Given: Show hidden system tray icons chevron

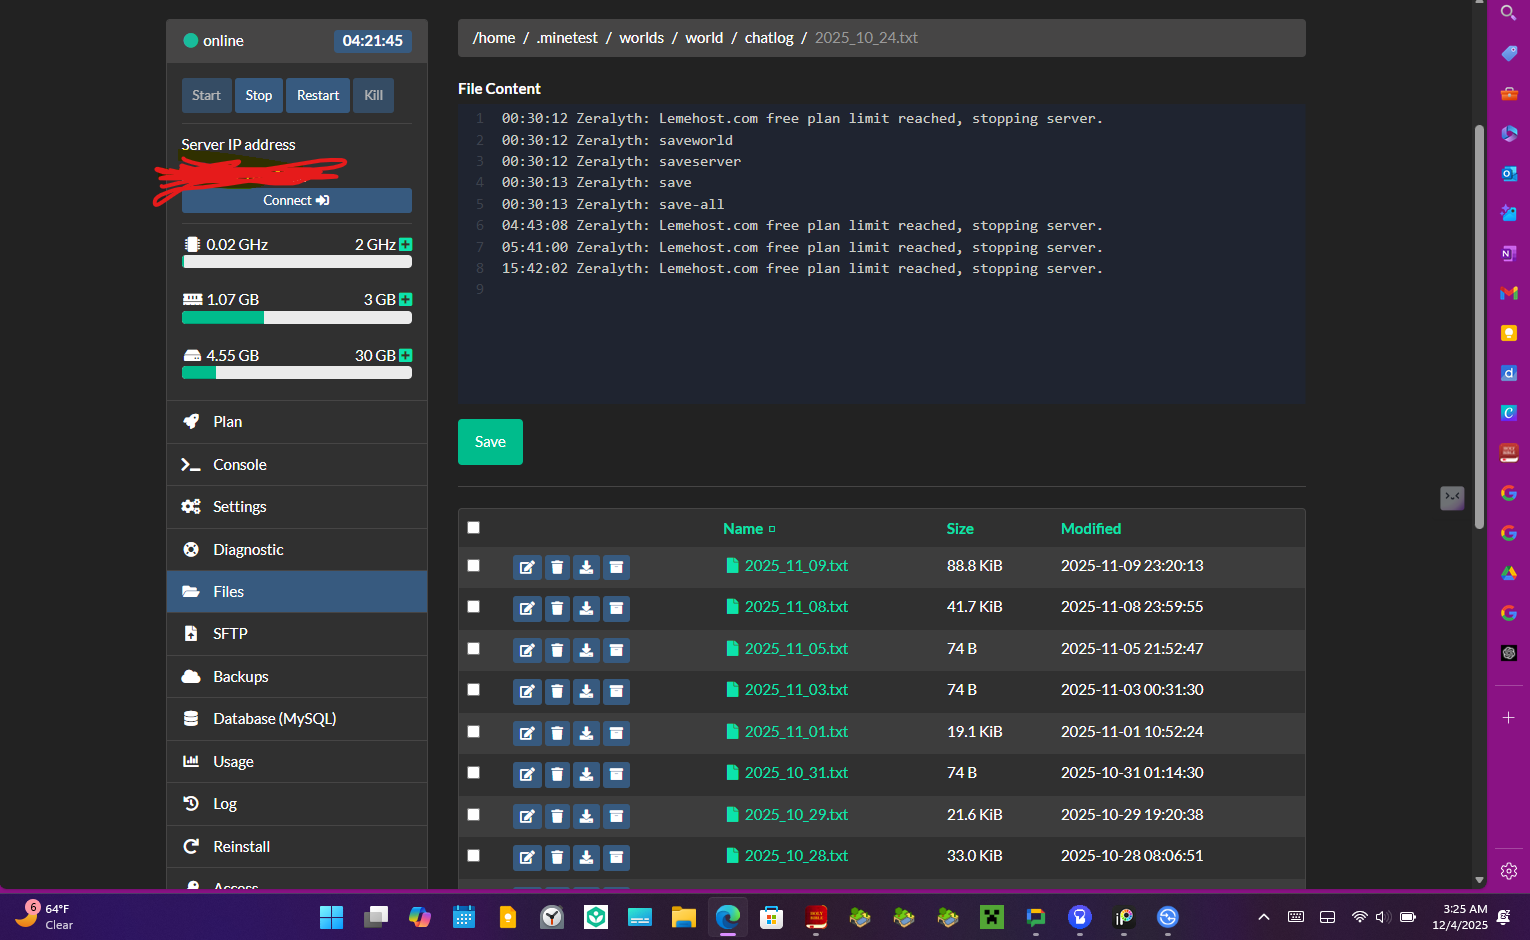Looking at the screenshot, I should 1264,917.
